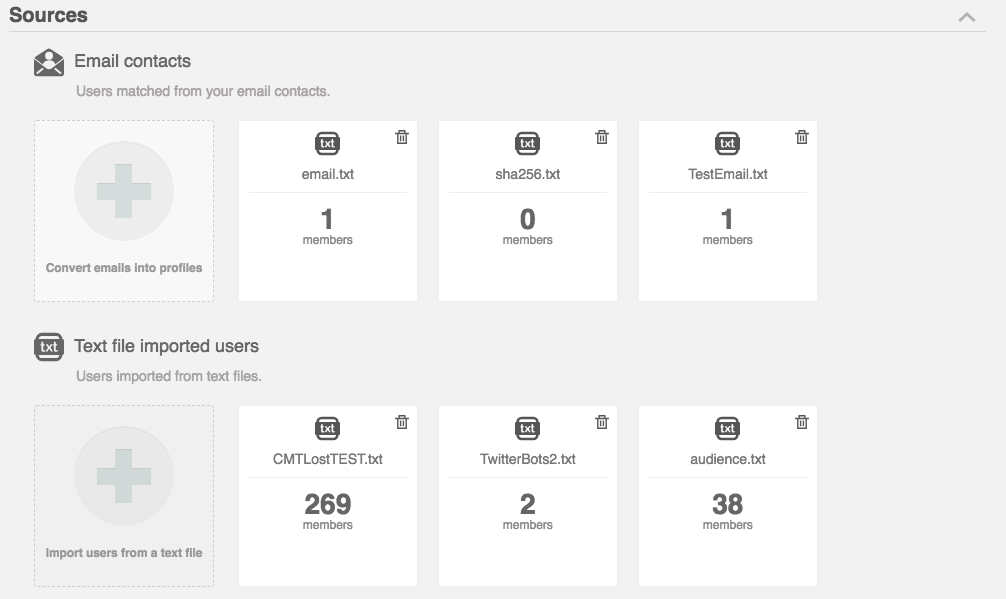Viewport: 1006px width, 599px height.
Task: Click 'Users matched from your email contacts.' text
Action: coord(203,91)
